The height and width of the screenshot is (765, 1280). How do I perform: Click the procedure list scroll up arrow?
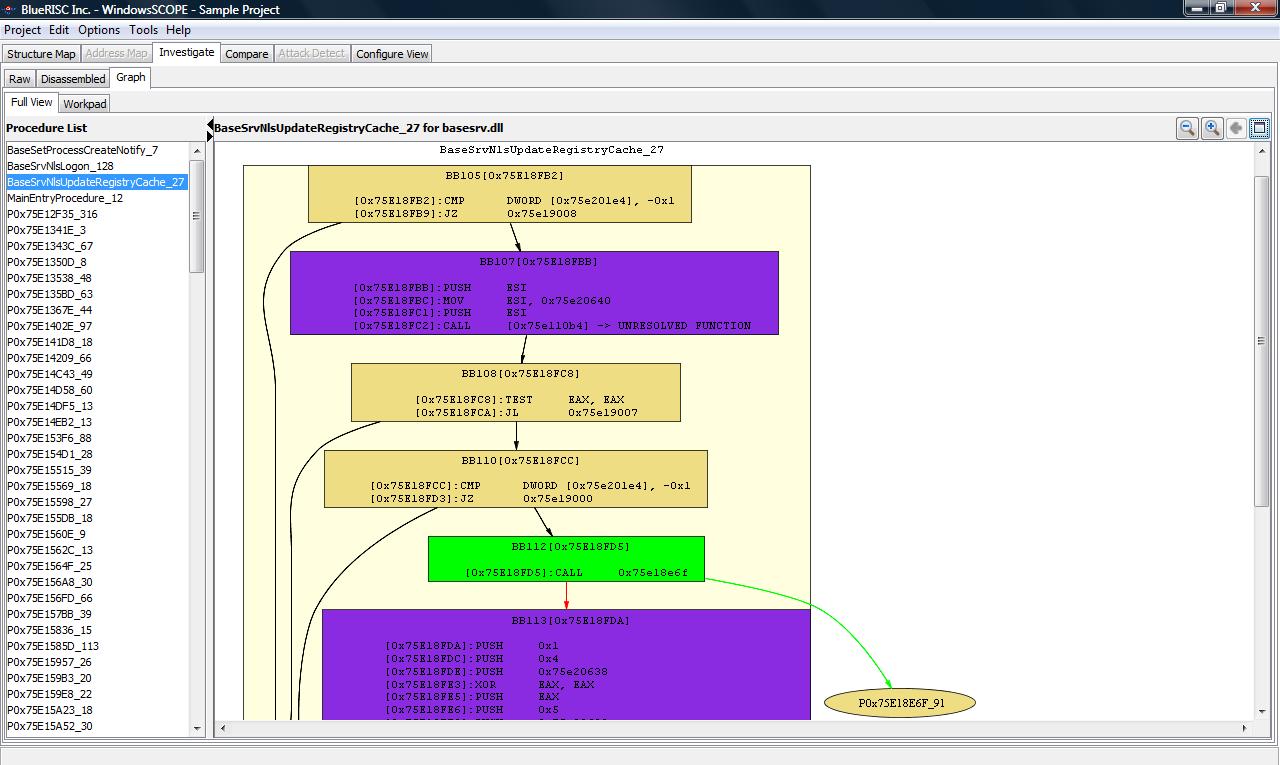pyautogui.click(x=197, y=151)
